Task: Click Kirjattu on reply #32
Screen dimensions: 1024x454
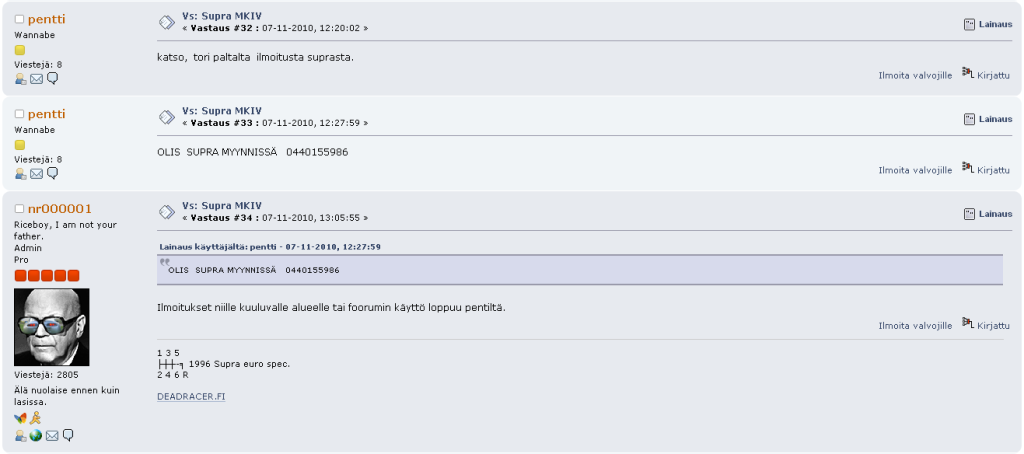Action: [987, 74]
